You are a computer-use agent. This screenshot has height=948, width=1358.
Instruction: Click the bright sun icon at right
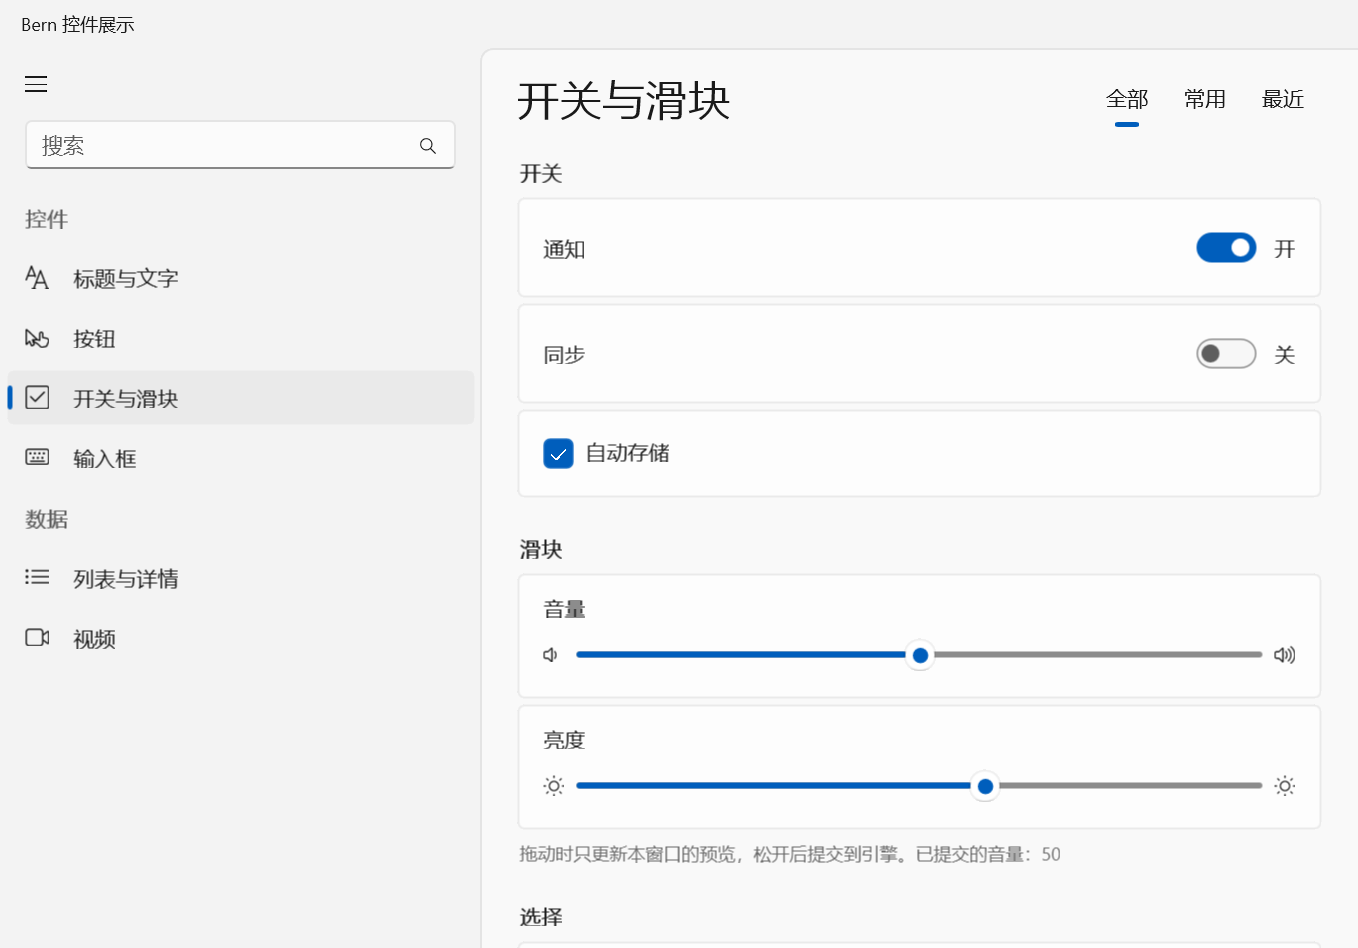[1285, 786]
